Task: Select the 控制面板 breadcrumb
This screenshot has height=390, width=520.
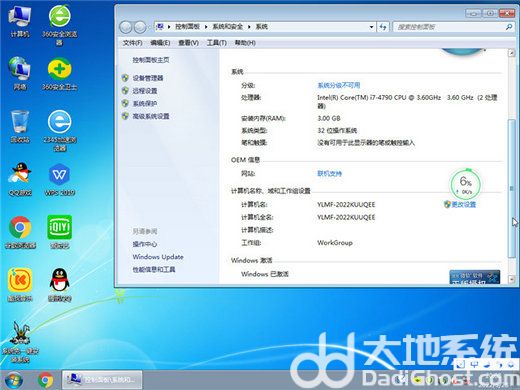Action: pos(187,27)
